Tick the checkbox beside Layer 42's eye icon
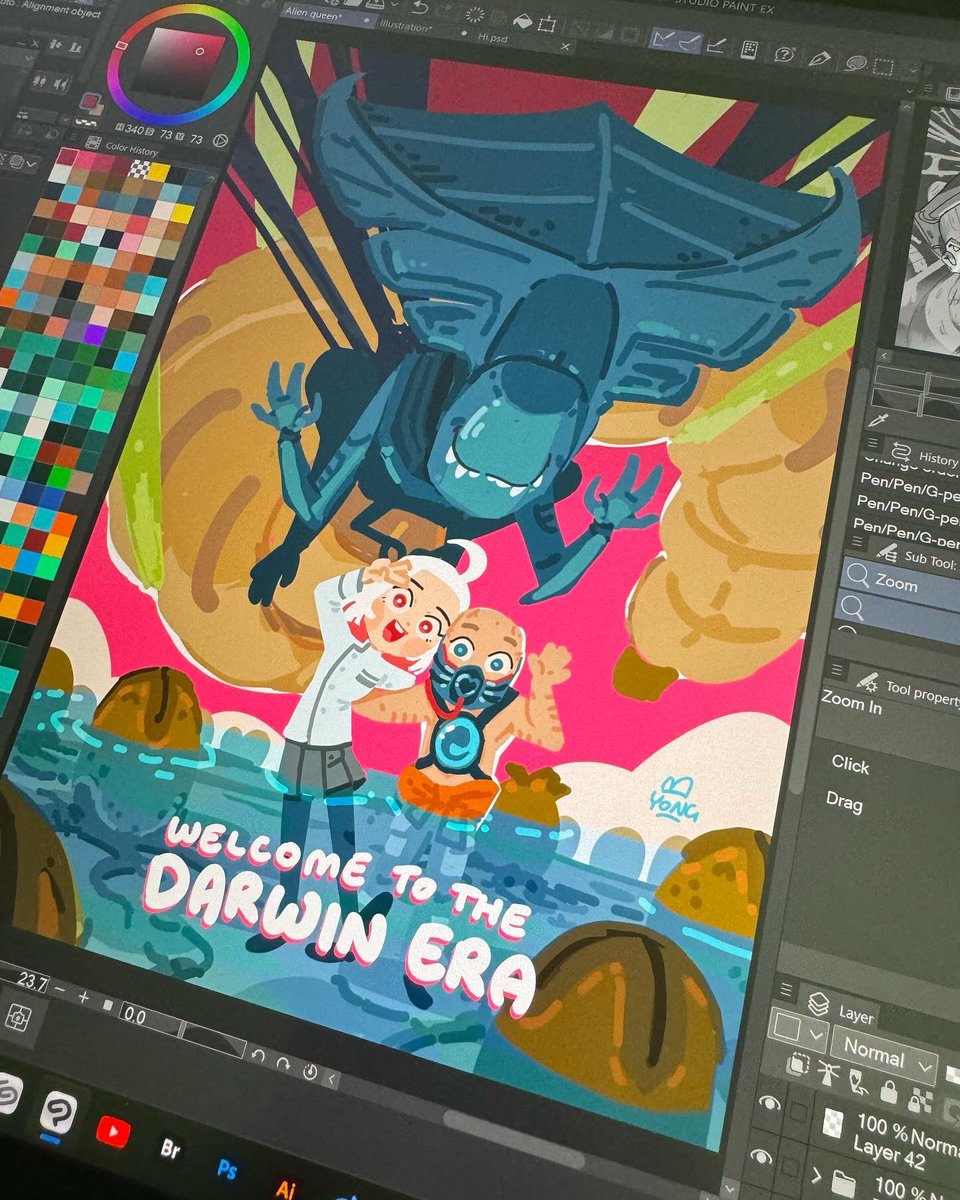The height and width of the screenshot is (1200, 960). tap(799, 1111)
